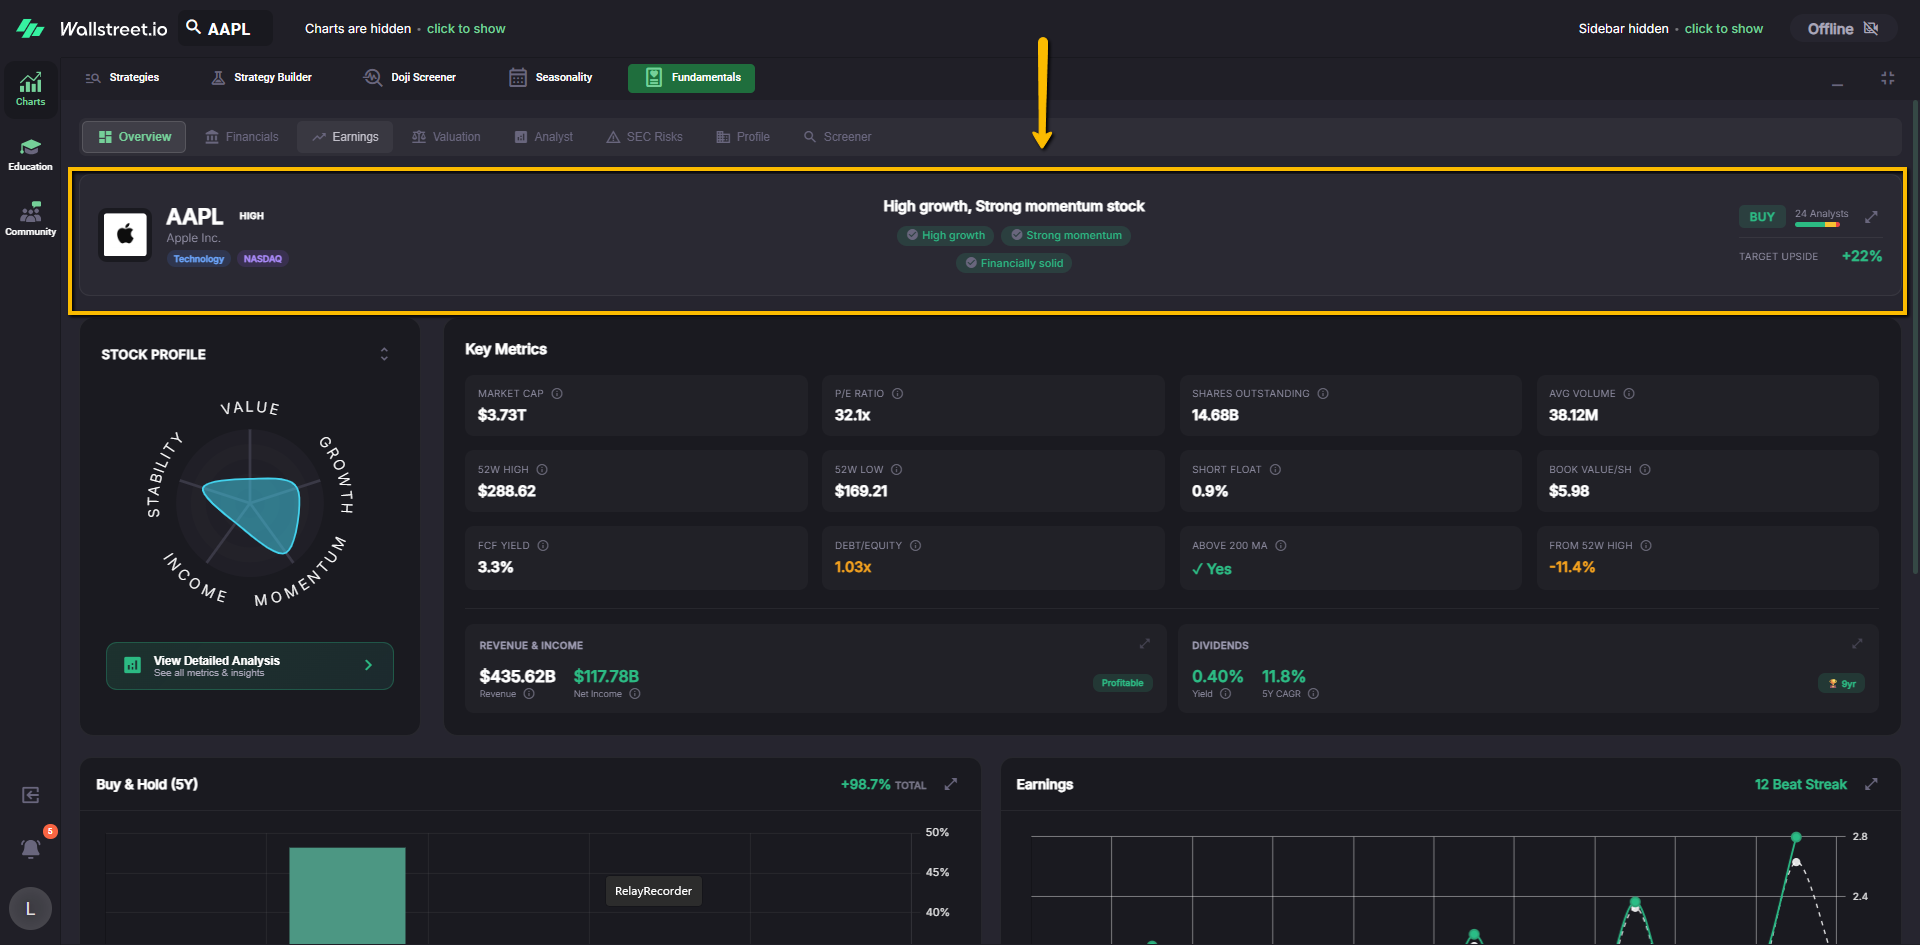1920x945 pixels.
Task: Open the Community sidebar section
Action: (30, 218)
